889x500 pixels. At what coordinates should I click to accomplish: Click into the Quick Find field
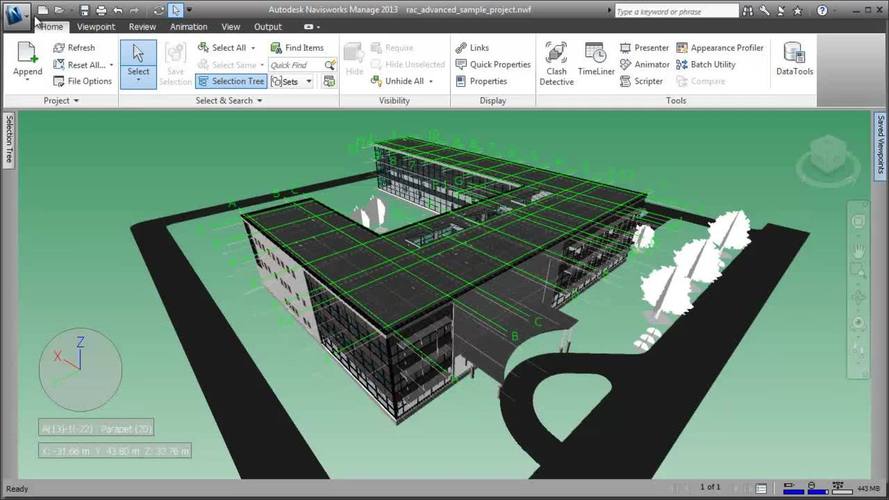[x=295, y=65]
